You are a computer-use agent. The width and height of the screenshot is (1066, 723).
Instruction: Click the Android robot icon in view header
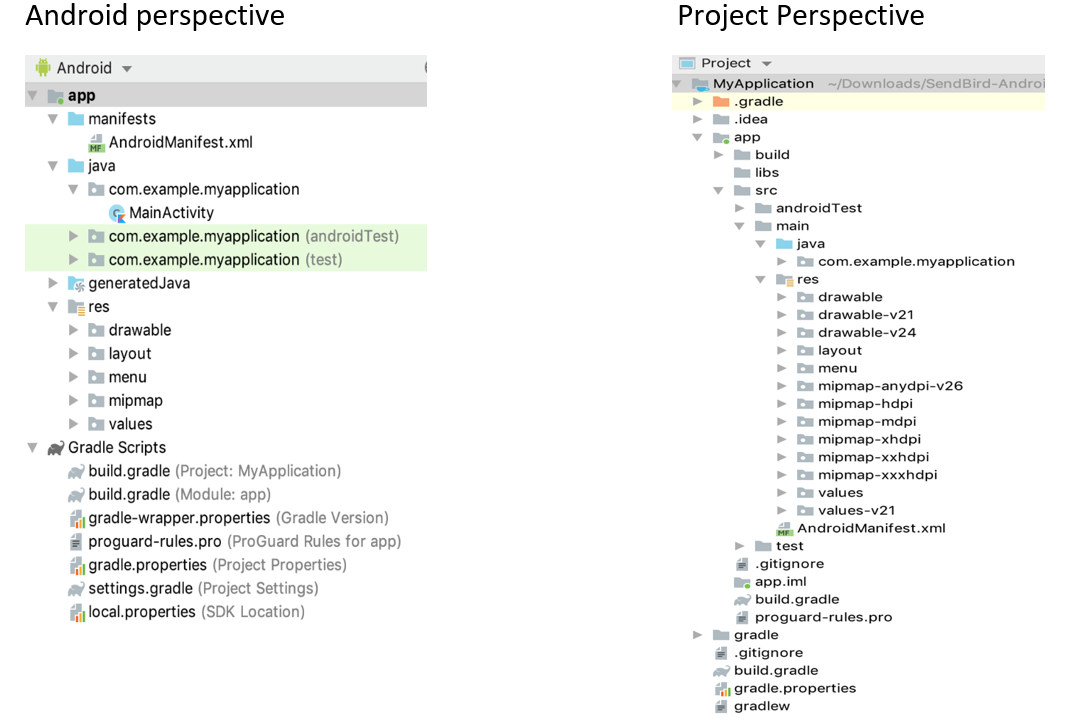pos(43,68)
